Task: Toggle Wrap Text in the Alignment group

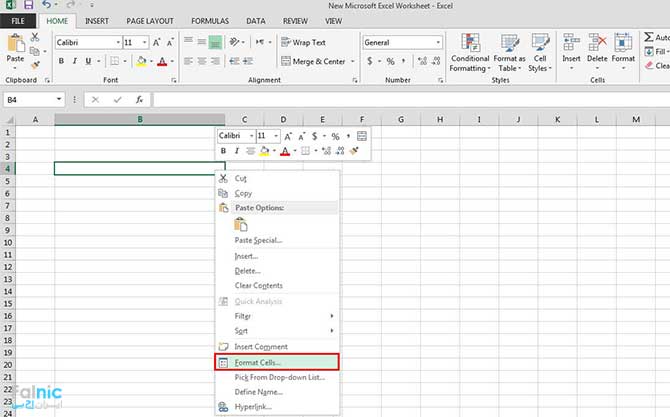Action: (303, 43)
